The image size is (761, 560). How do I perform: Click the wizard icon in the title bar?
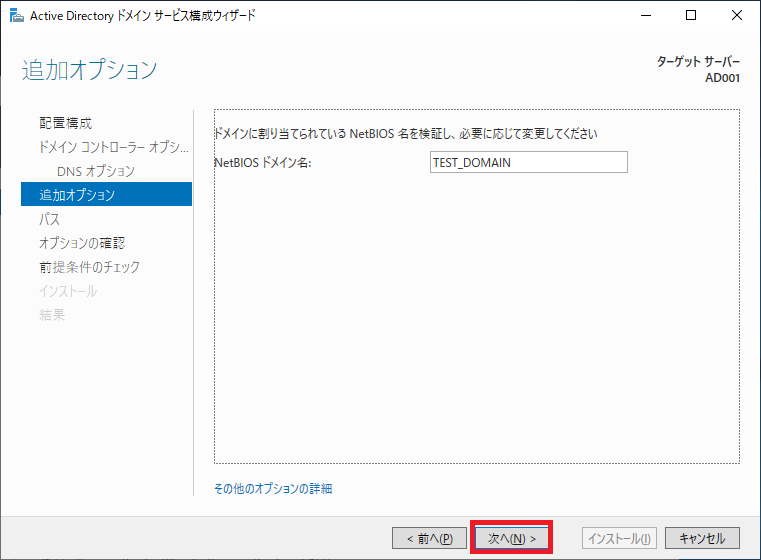17,16
